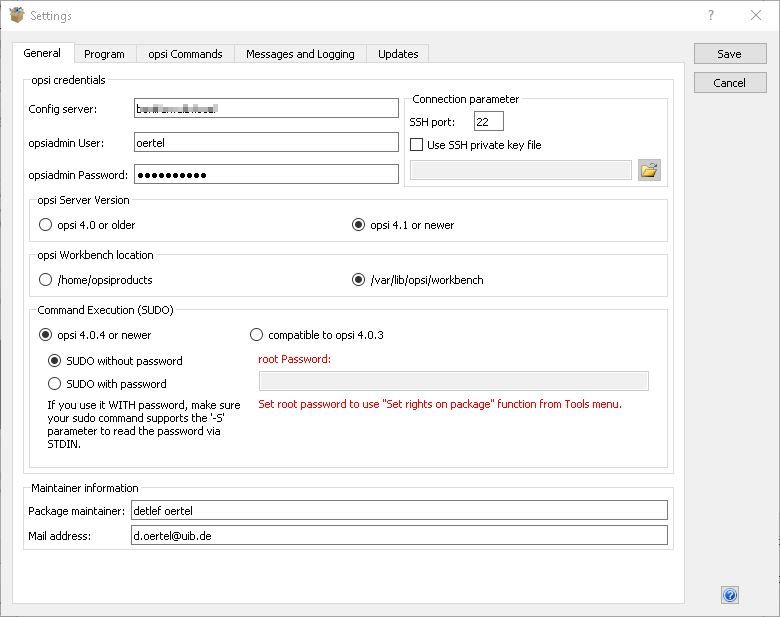Select SUDO without password

click(54, 361)
